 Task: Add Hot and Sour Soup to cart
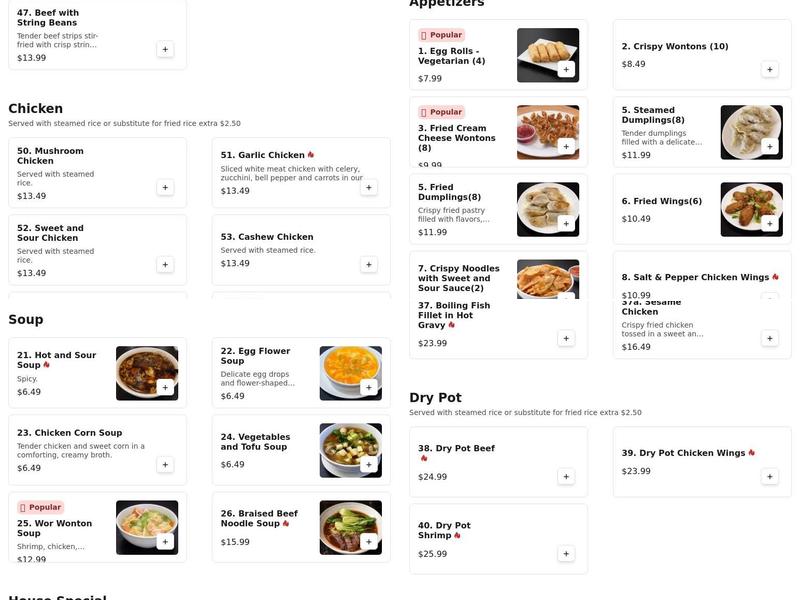point(164,385)
